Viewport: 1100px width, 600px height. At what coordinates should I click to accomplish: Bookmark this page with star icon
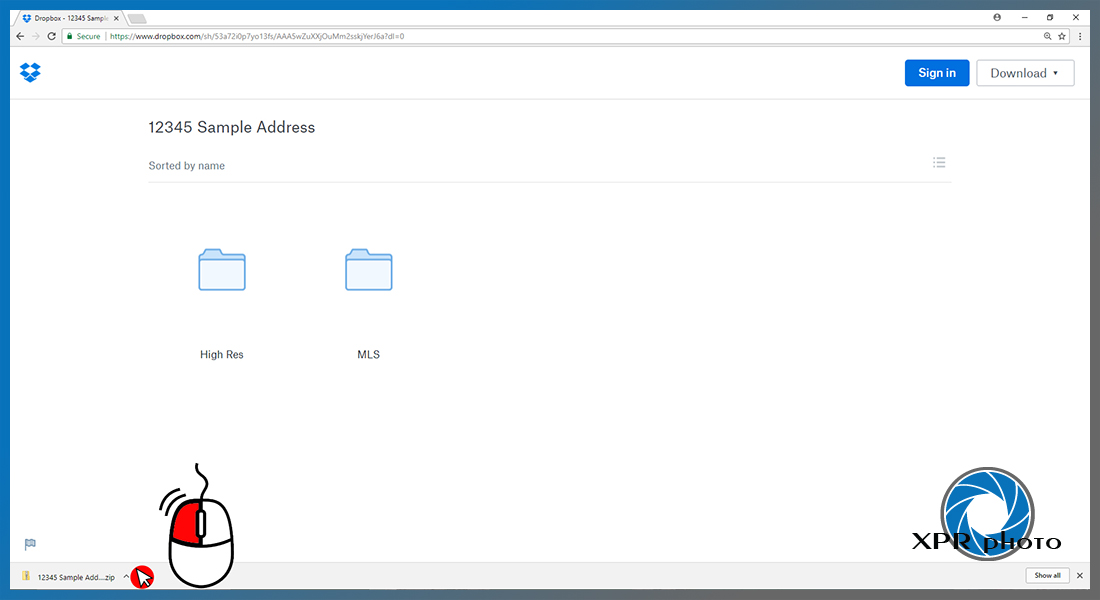click(x=1062, y=36)
